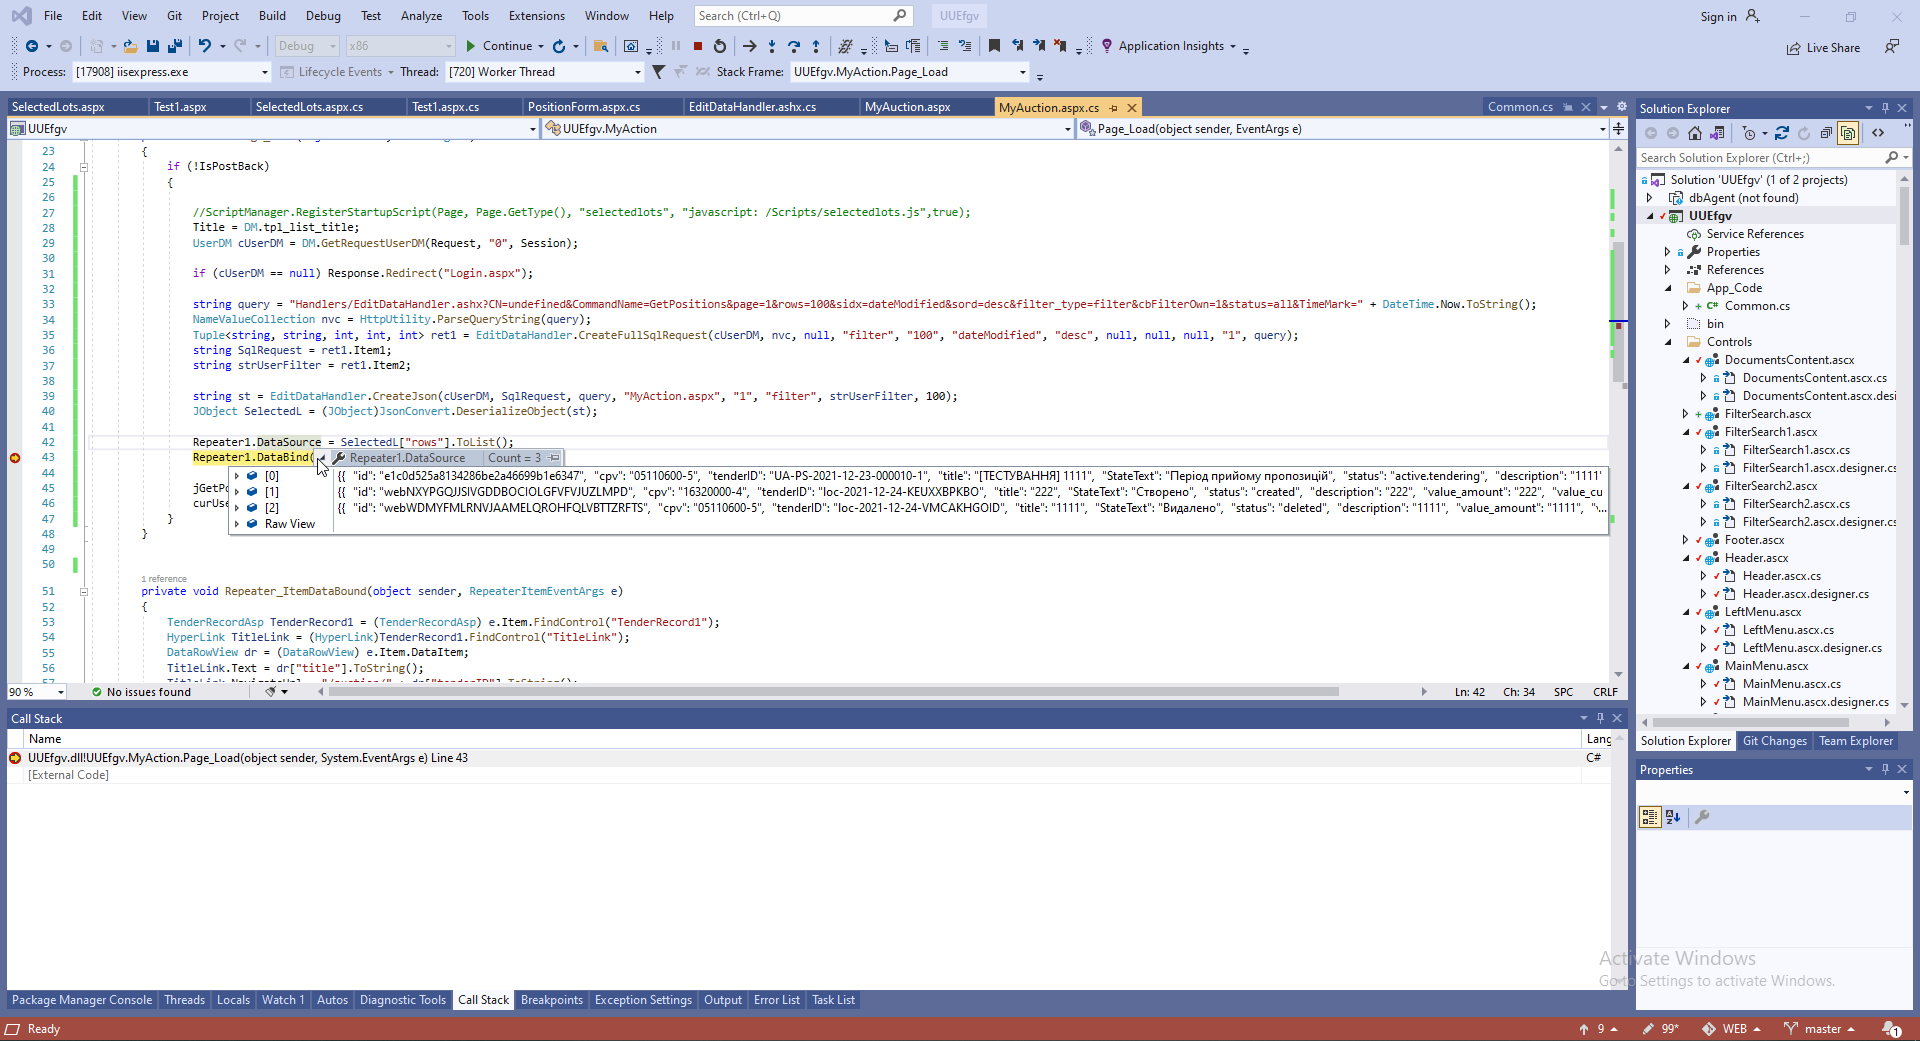
Task: Click the Stop Debugging red square
Action: click(698, 46)
